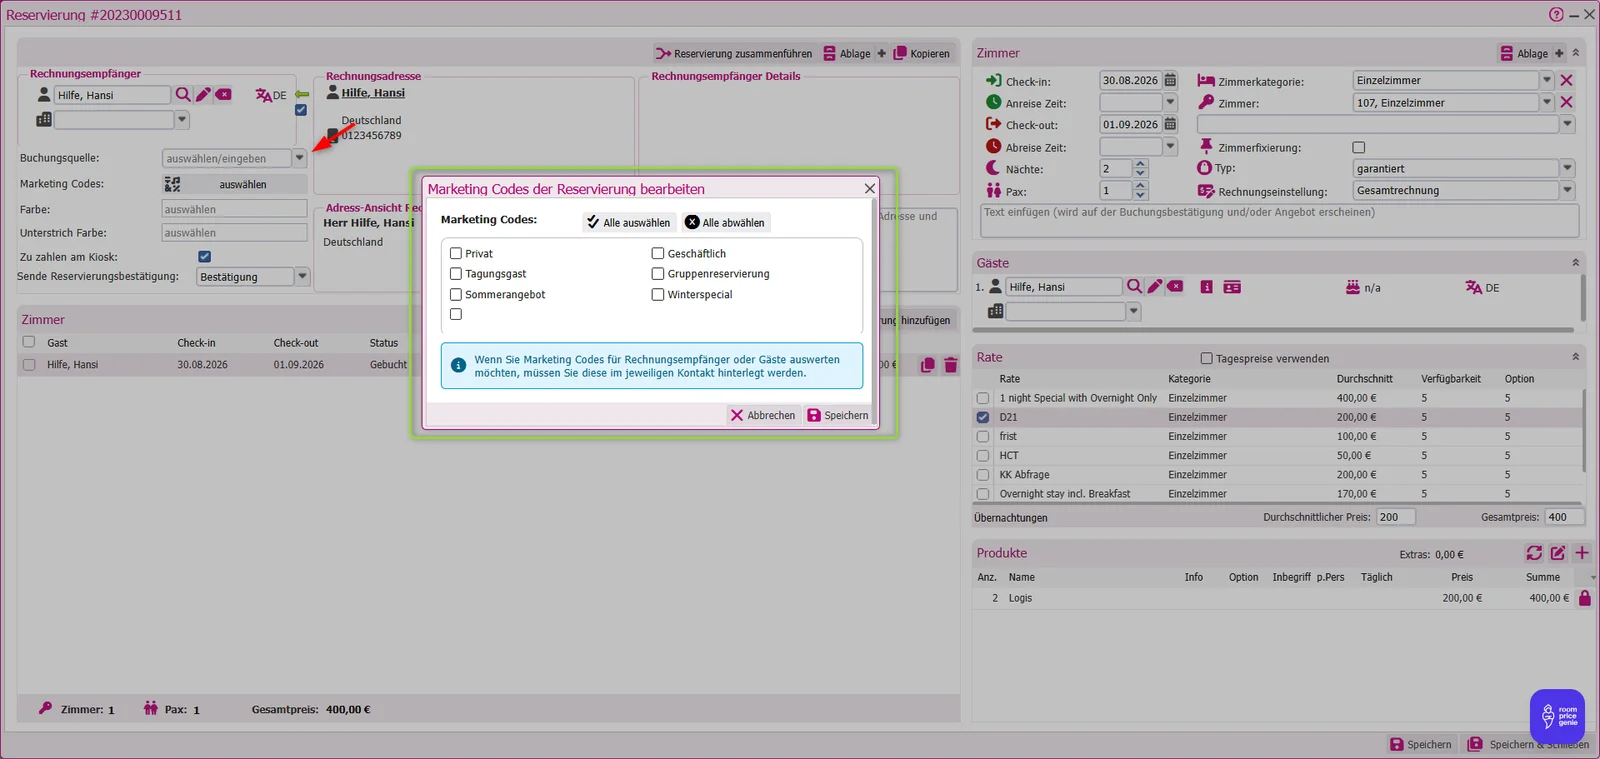The width and height of the screenshot is (1600, 759).
Task: Open the Typ dropdown showing garantiert
Action: (x=1567, y=169)
